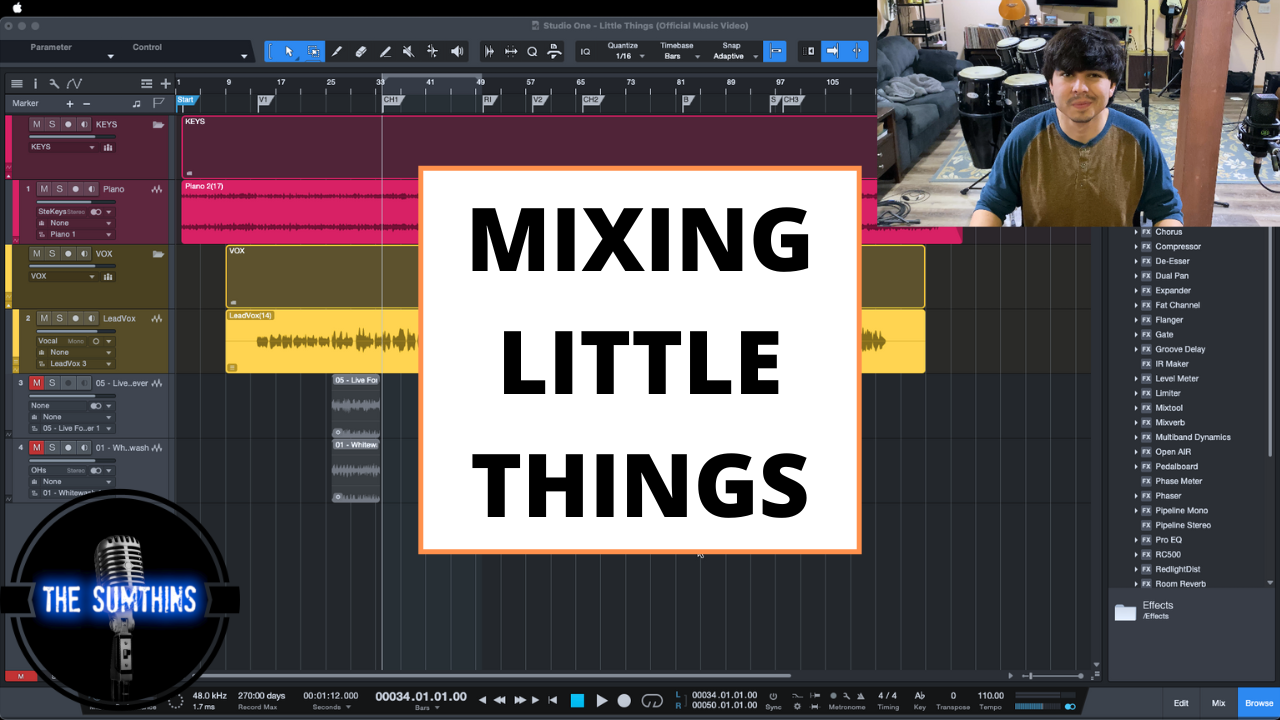This screenshot has height=720, width=1280.
Task: Switch to the Mix view
Action: pos(1218,703)
